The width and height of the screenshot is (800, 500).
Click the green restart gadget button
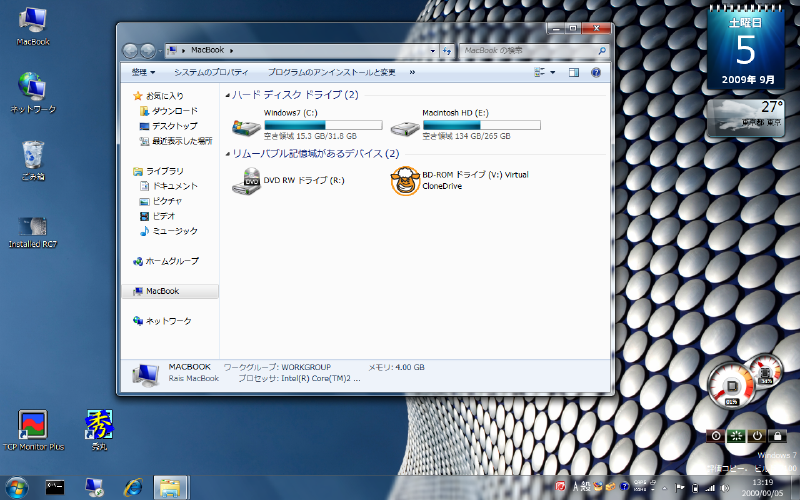[736, 436]
